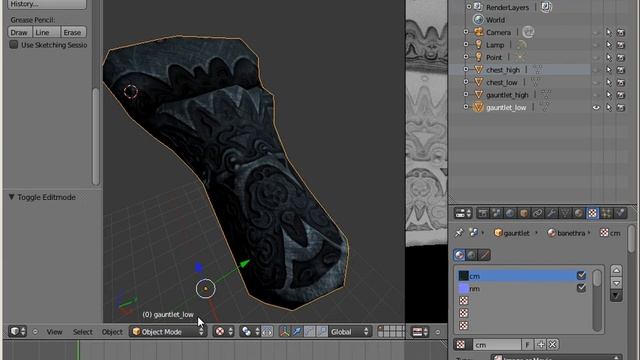Click the rotate manipulator icon in header
Image resolution: width=640 pixels, height=360 pixels.
(310, 332)
